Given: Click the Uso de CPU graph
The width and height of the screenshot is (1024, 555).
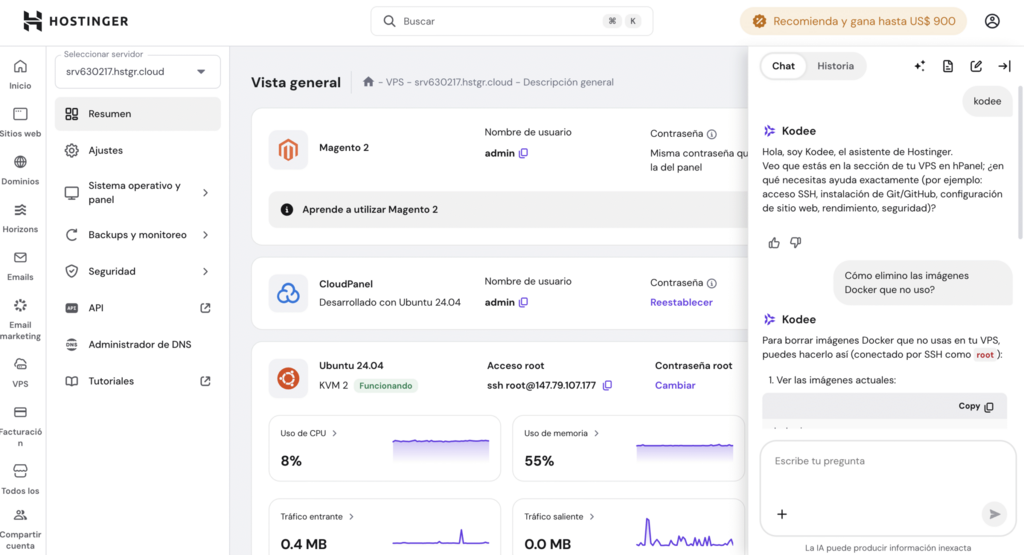Looking at the screenshot, I should coord(441,451).
